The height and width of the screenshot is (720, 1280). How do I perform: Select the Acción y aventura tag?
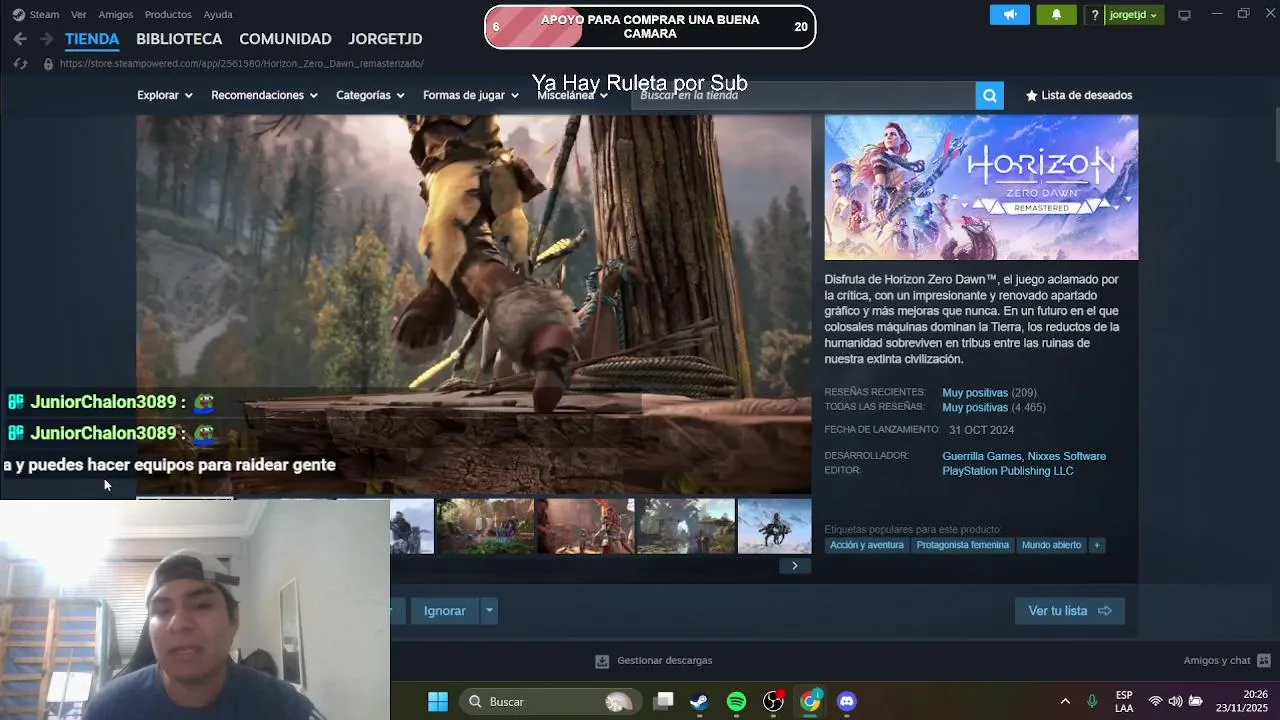tap(867, 545)
